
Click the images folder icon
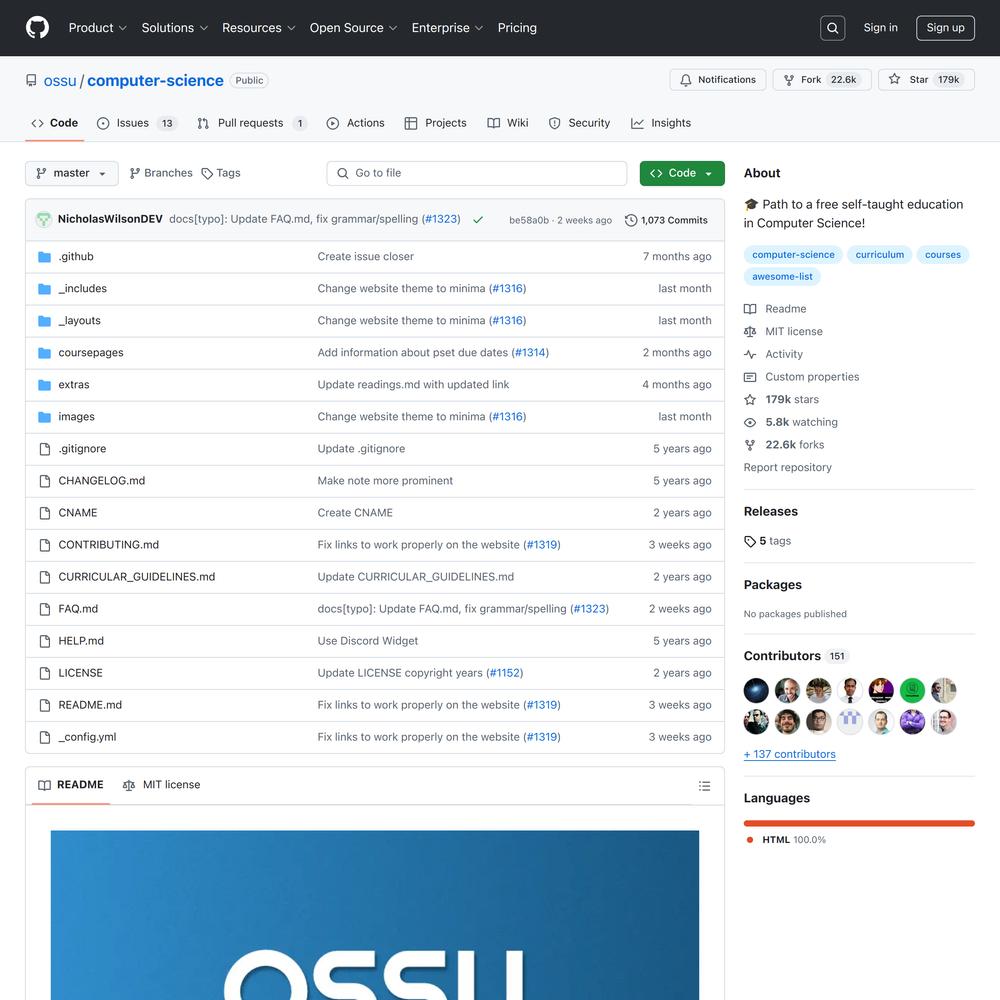[44, 417]
